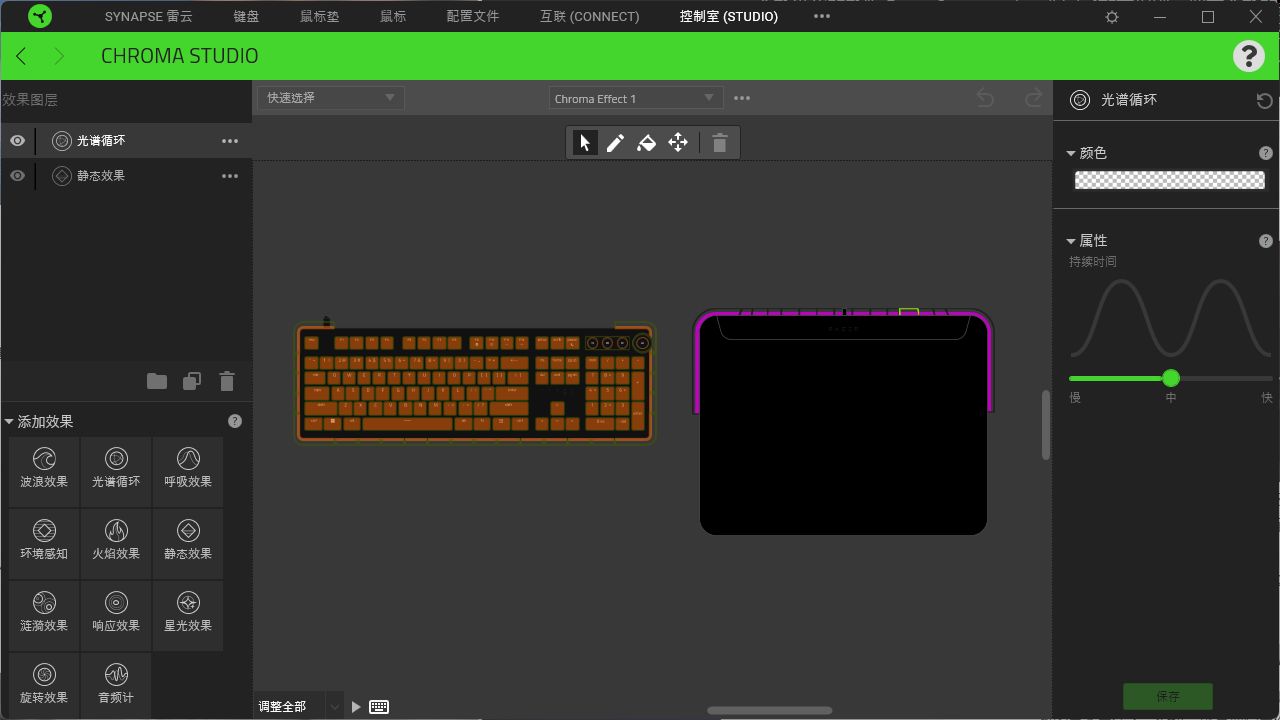This screenshot has height=720, width=1280.
Task: Open the 快速选择 dropdown
Action: [x=330, y=97]
